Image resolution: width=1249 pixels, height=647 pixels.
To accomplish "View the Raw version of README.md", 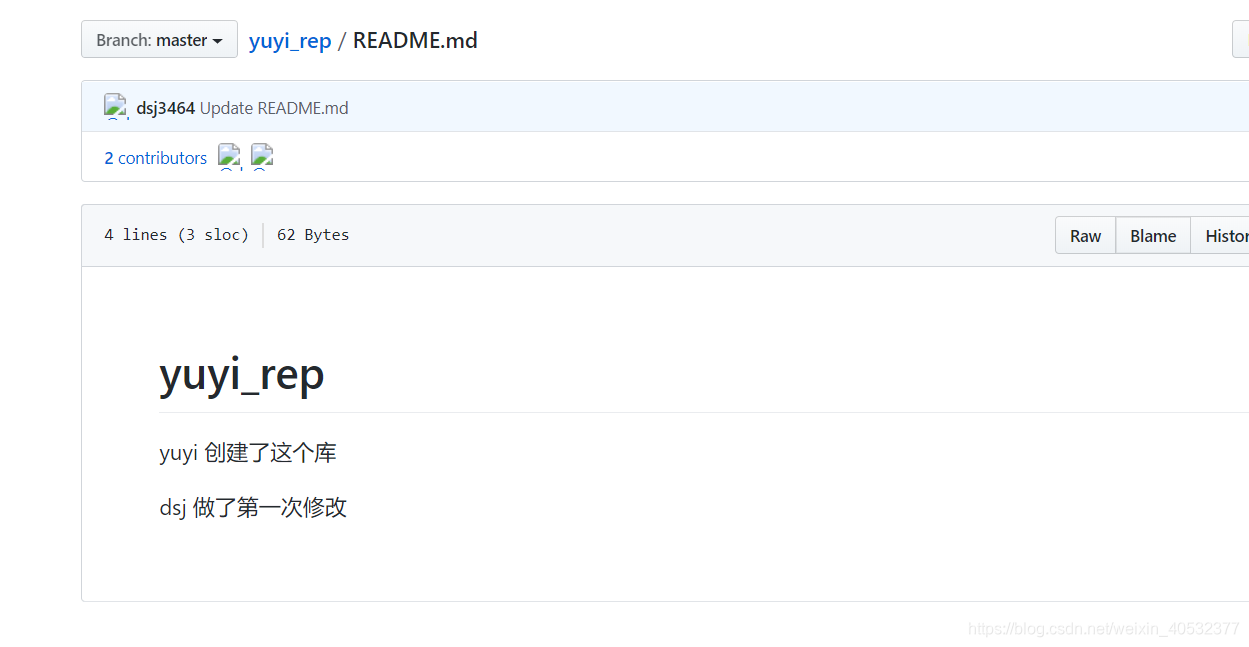I will (1085, 235).
